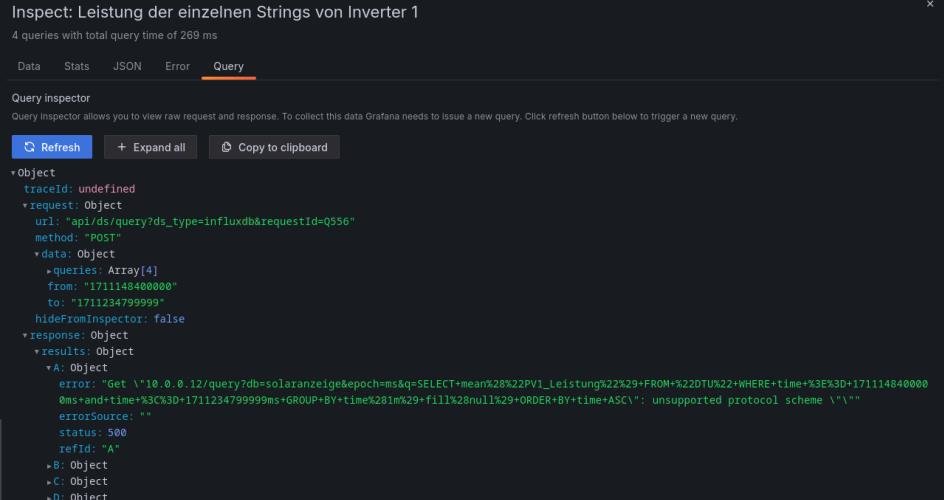
Task: Switch to the JSON tab
Action: [x=127, y=66]
